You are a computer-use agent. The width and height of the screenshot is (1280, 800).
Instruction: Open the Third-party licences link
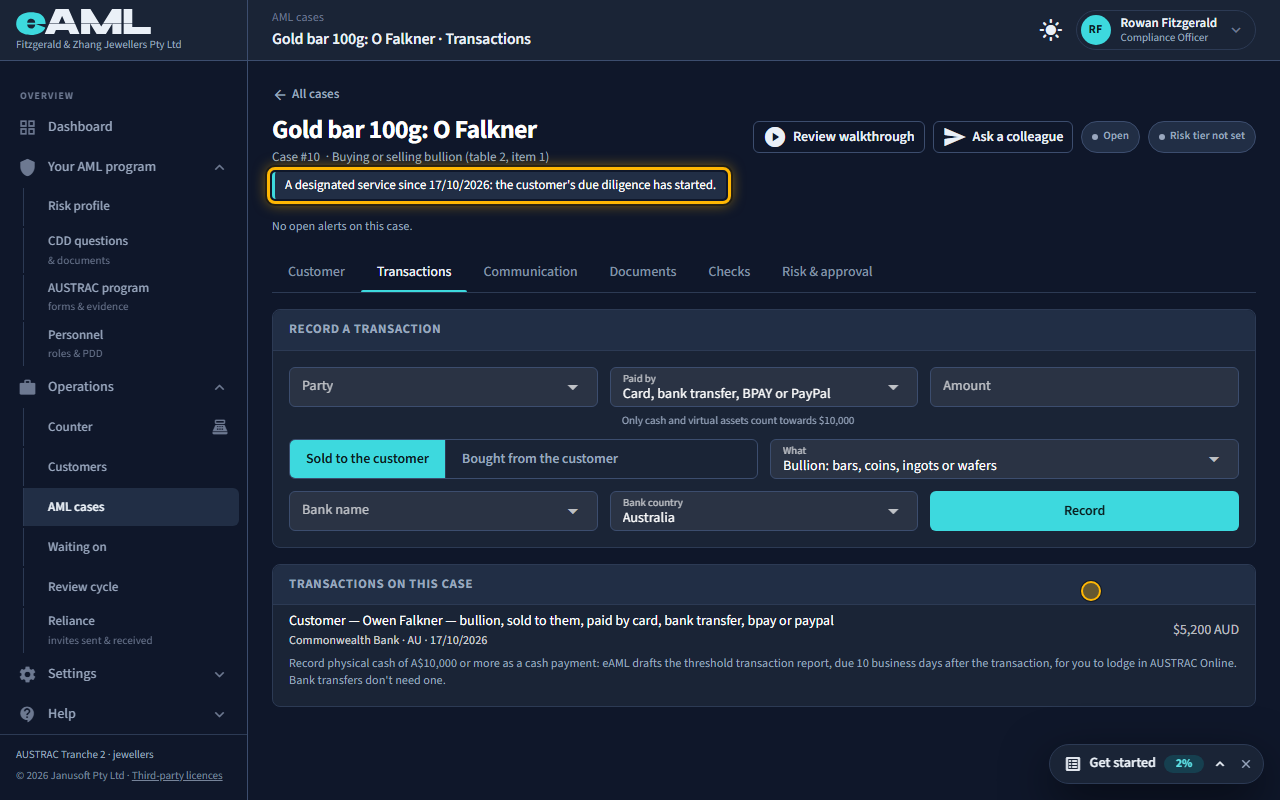pyautogui.click(x=177, y=775)
